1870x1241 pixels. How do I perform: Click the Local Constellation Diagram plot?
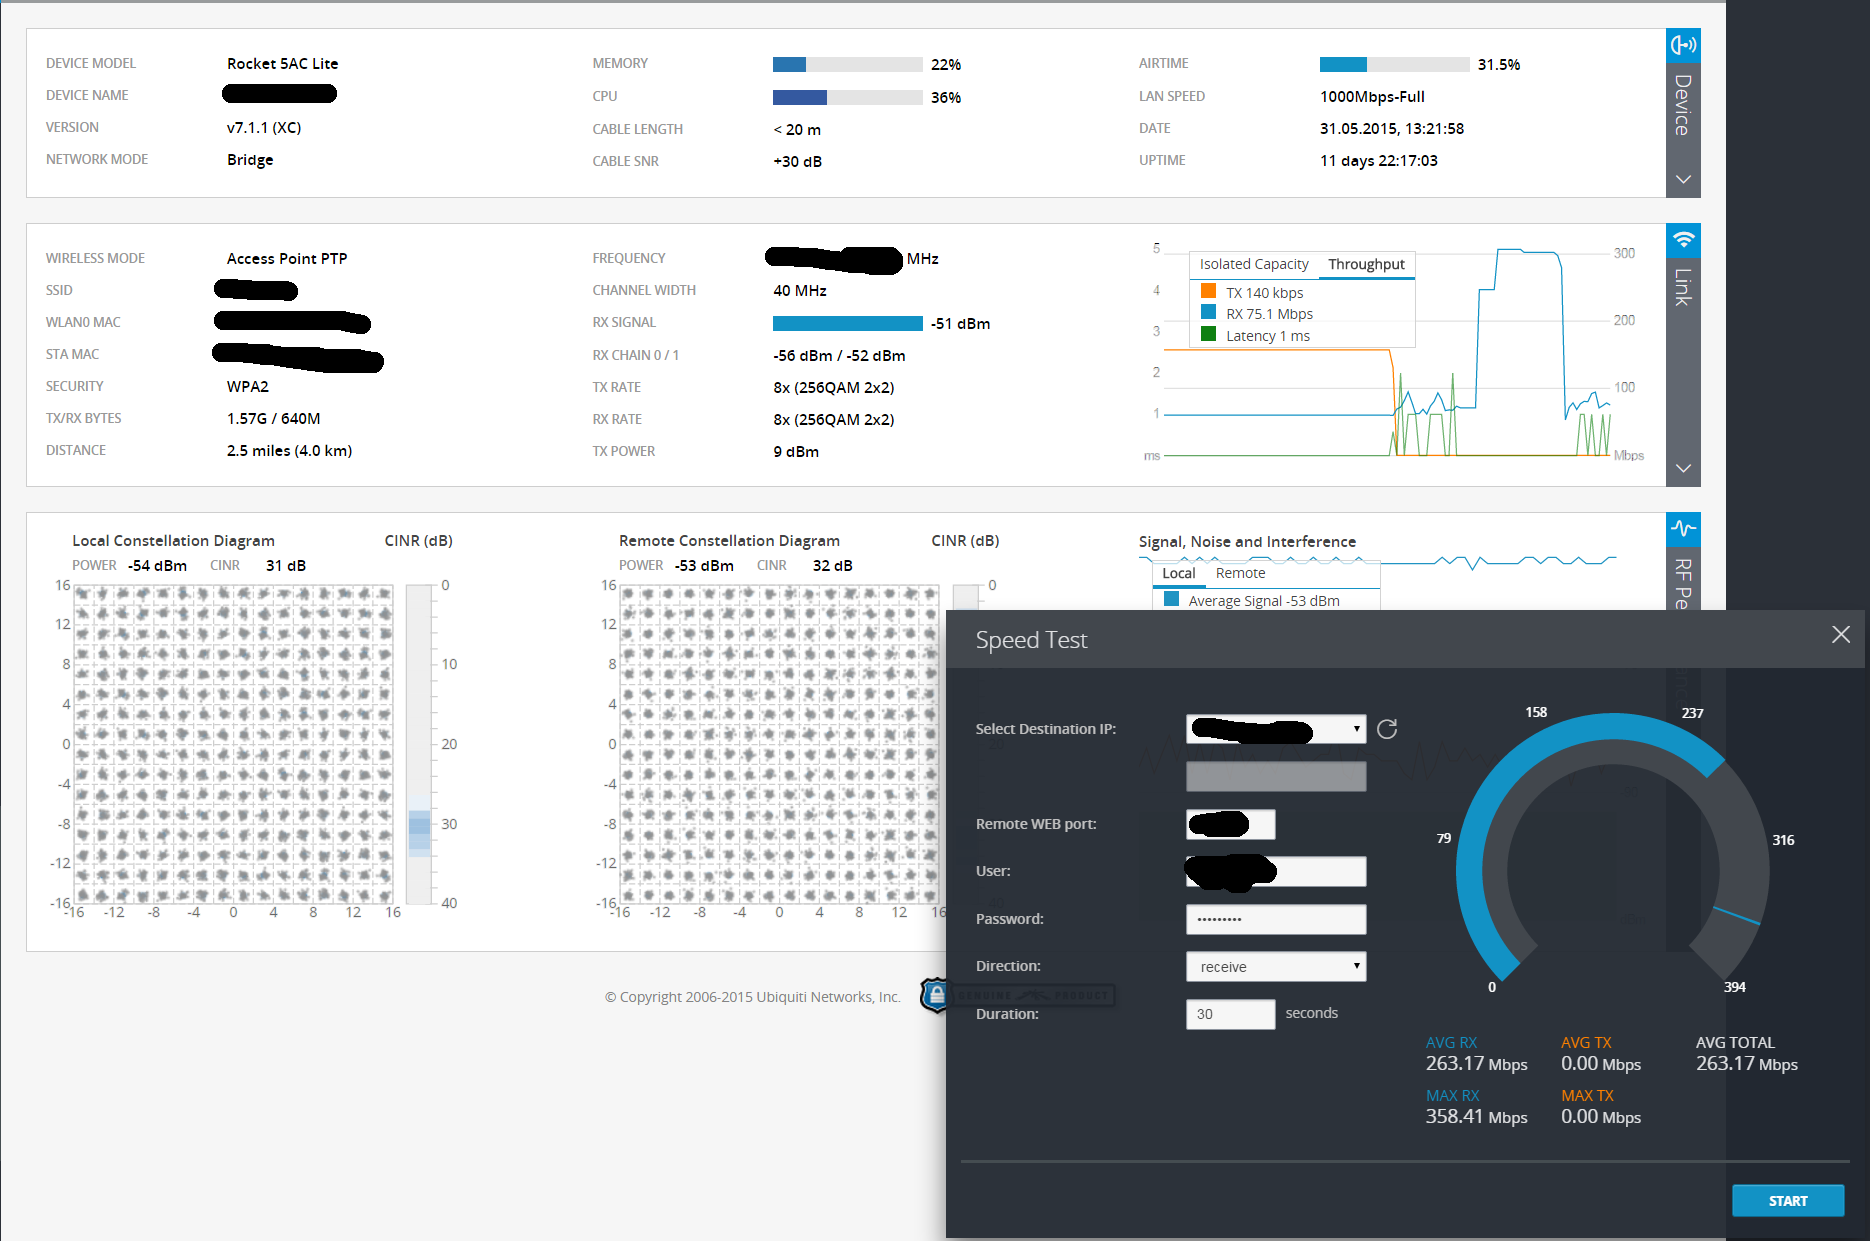[233, 744]
